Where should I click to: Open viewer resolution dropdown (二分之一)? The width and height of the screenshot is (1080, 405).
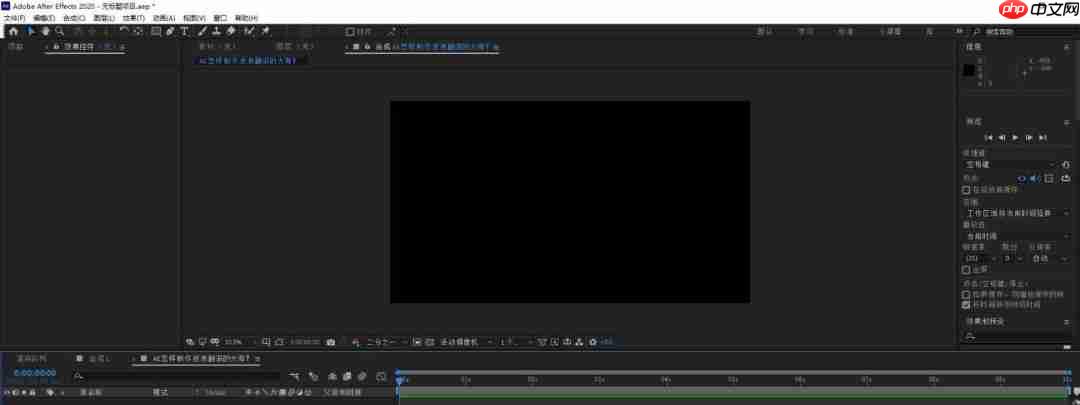[x=386, y=342]
